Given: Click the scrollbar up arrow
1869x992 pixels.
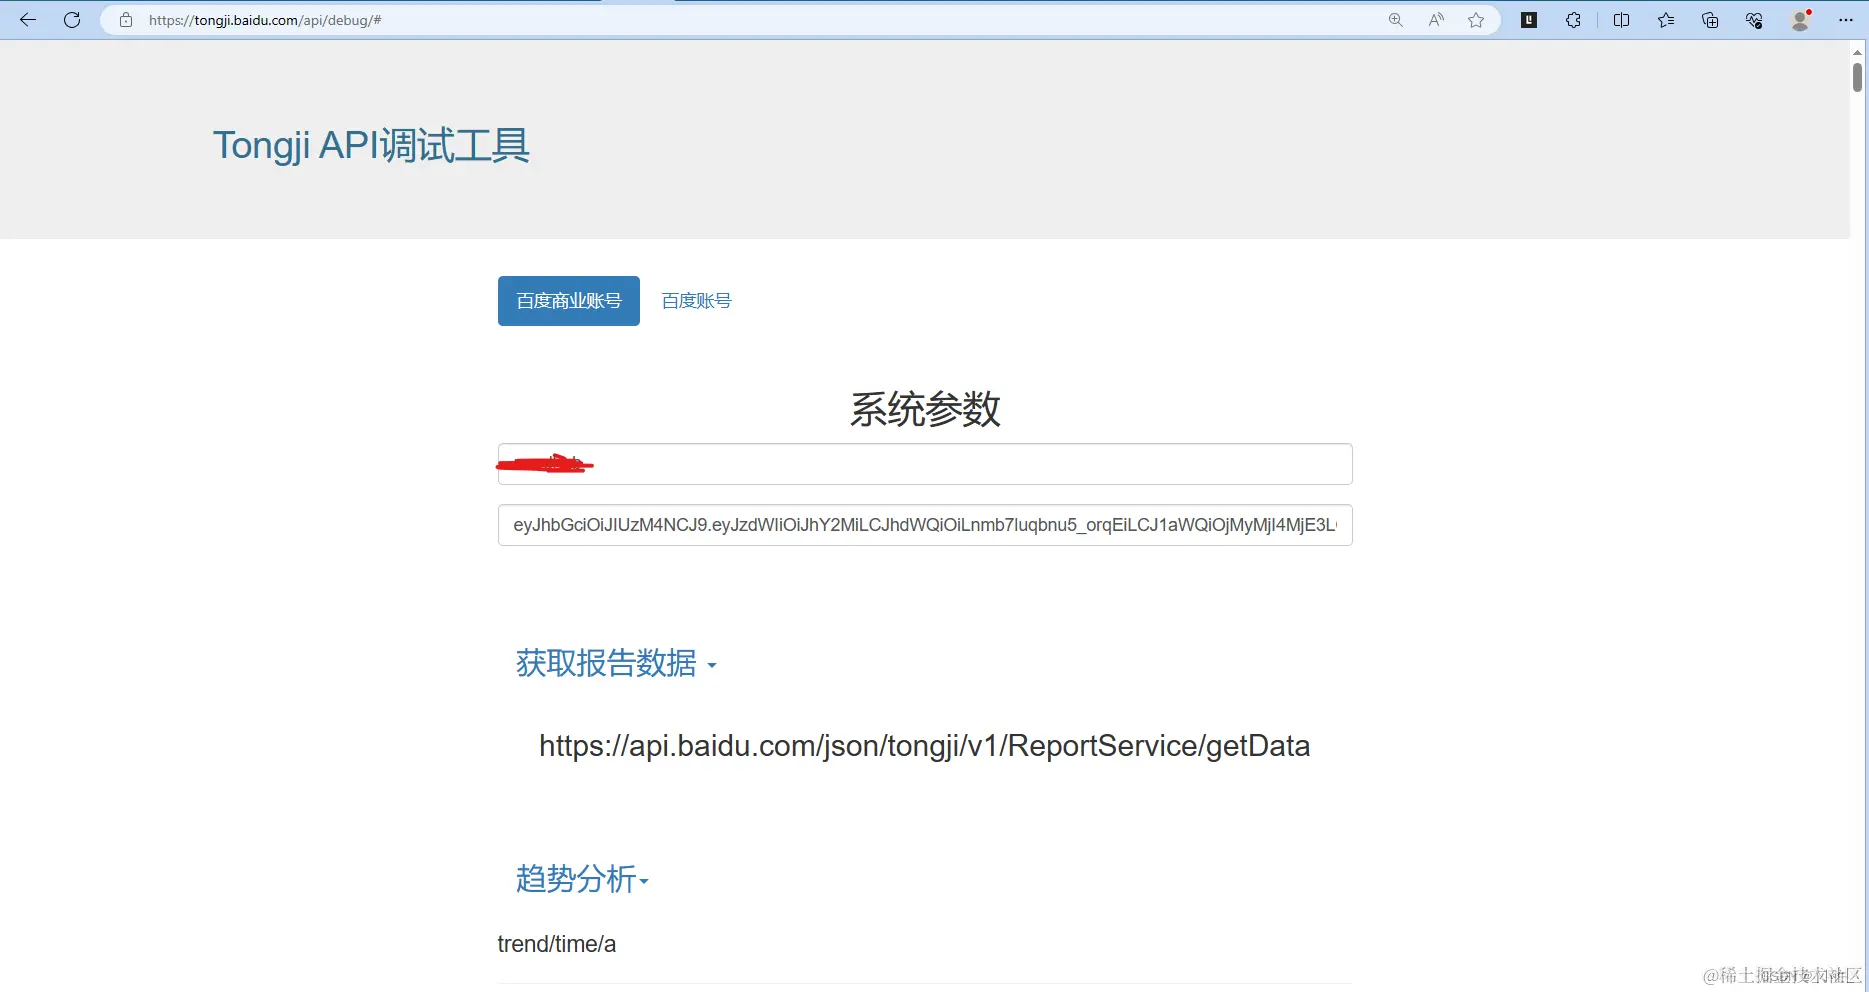Looking at the screenshot, I should (x=1857, y=52).
